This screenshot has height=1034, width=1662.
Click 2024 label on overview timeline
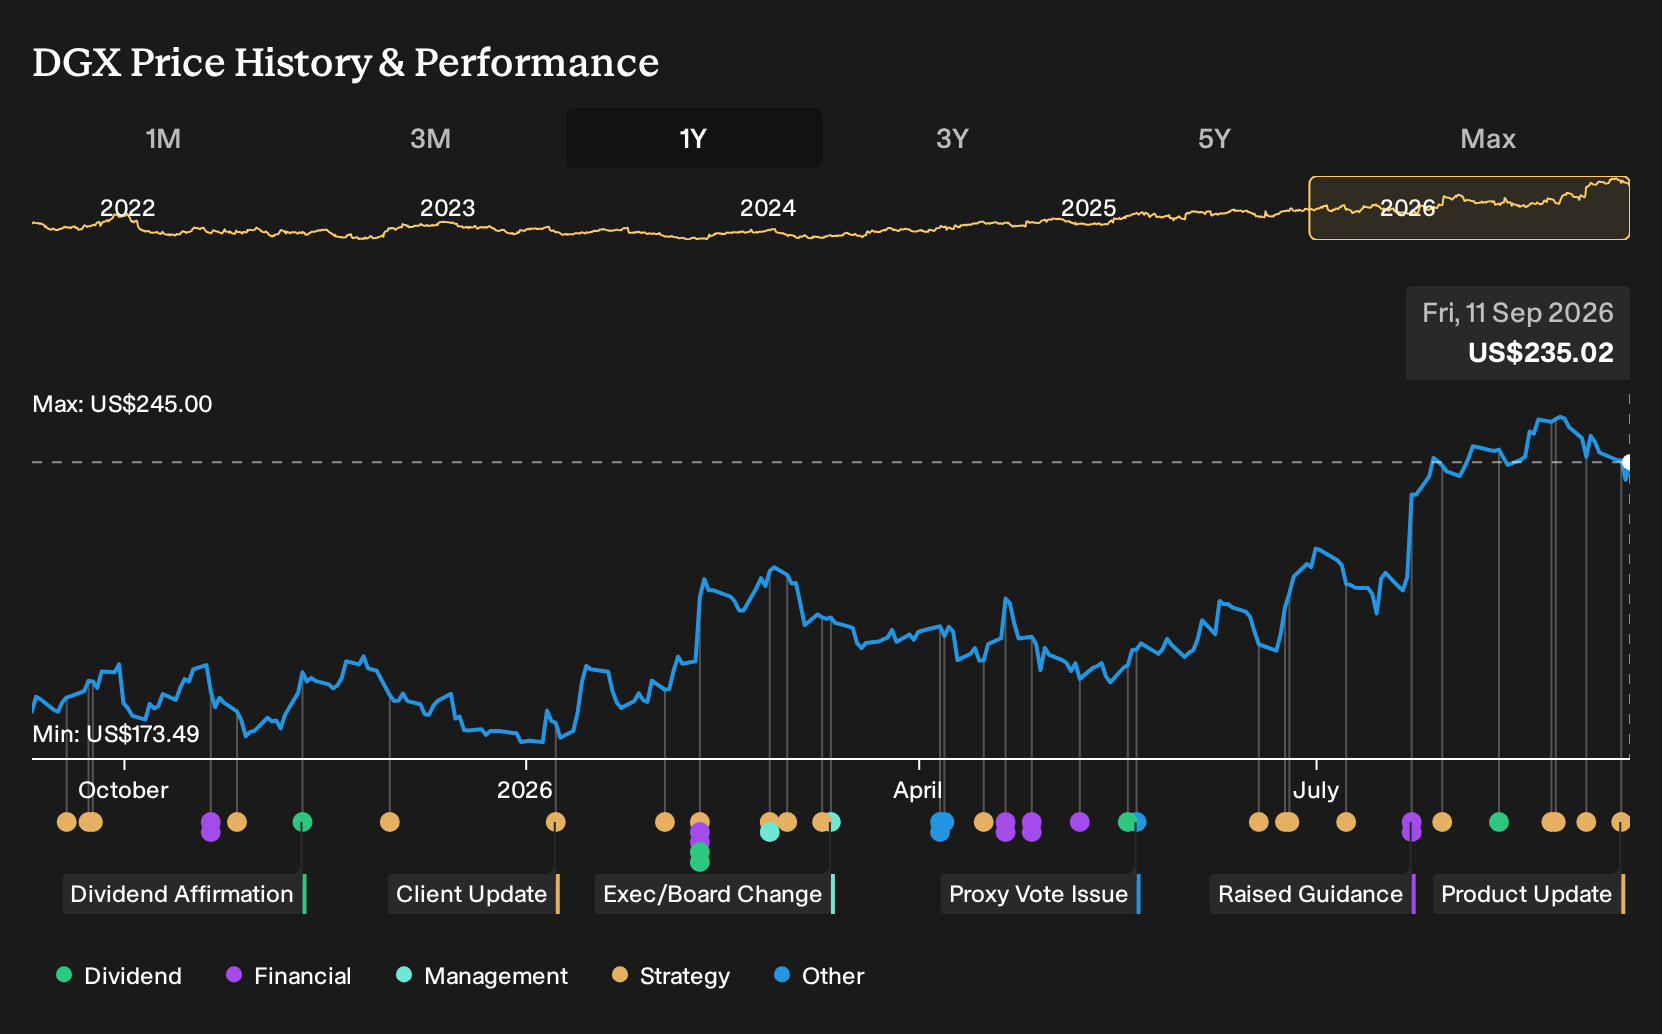tap(768, 208)
